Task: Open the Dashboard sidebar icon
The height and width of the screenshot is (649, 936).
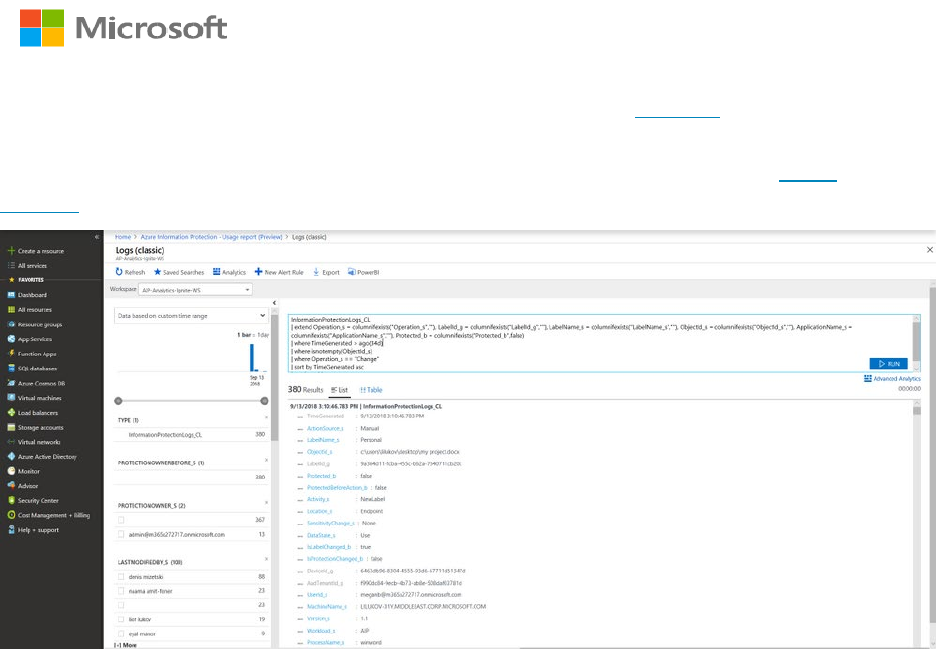Action: coord(11,295)
